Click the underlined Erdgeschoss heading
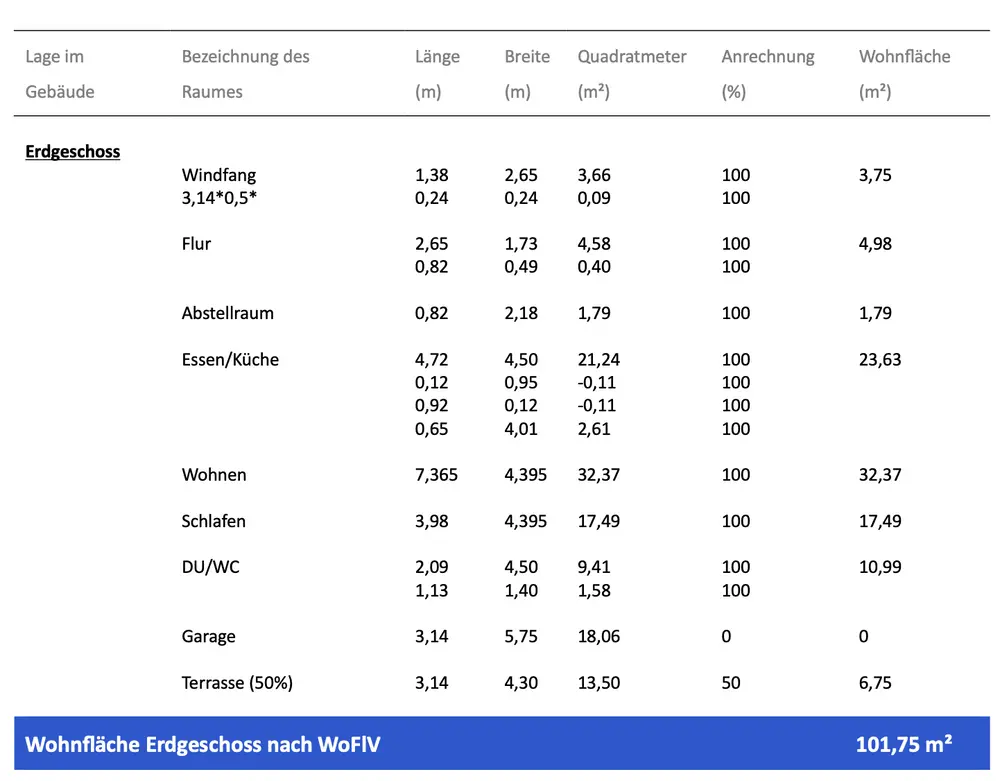Image resolution: width=1000 pixels, height=781 pixels. click(x=72, y=152)
